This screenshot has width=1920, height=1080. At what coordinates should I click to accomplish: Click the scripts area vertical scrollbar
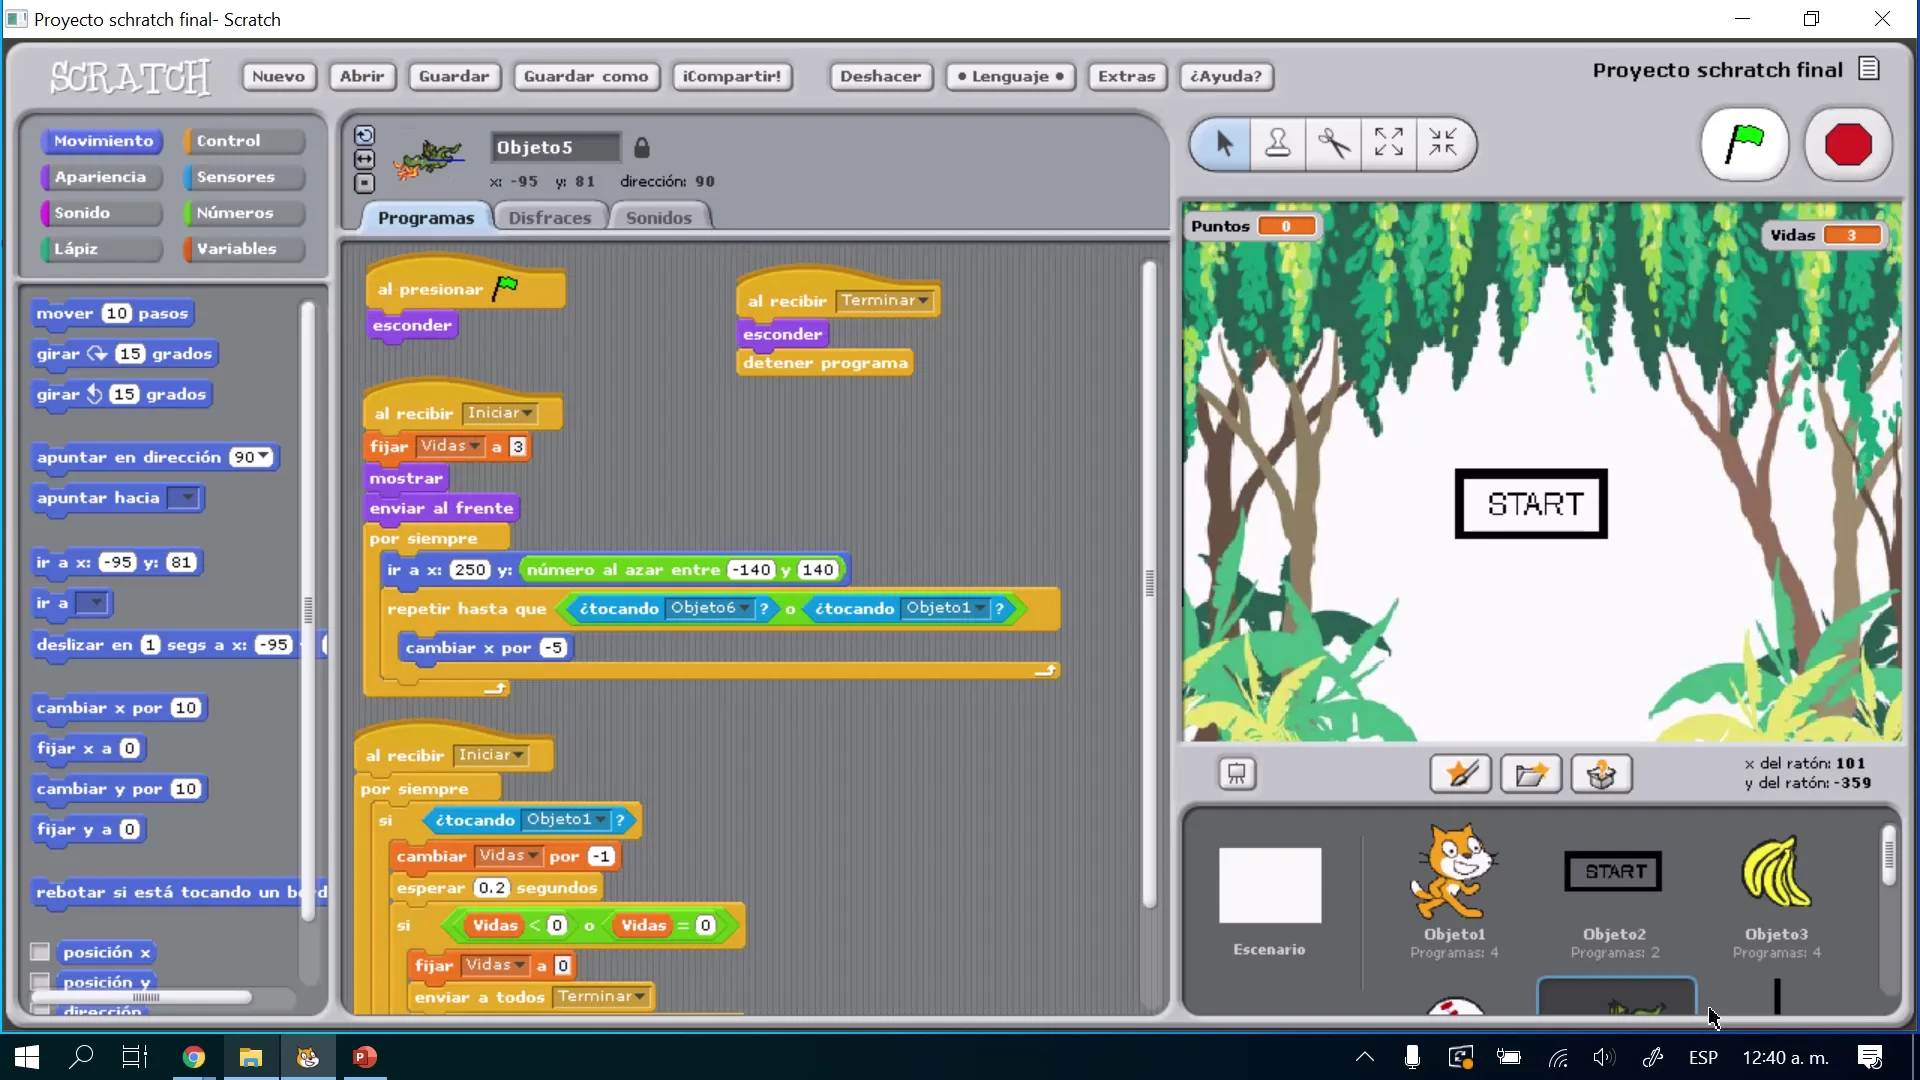pyautogui.click(x=1149, y=585)
